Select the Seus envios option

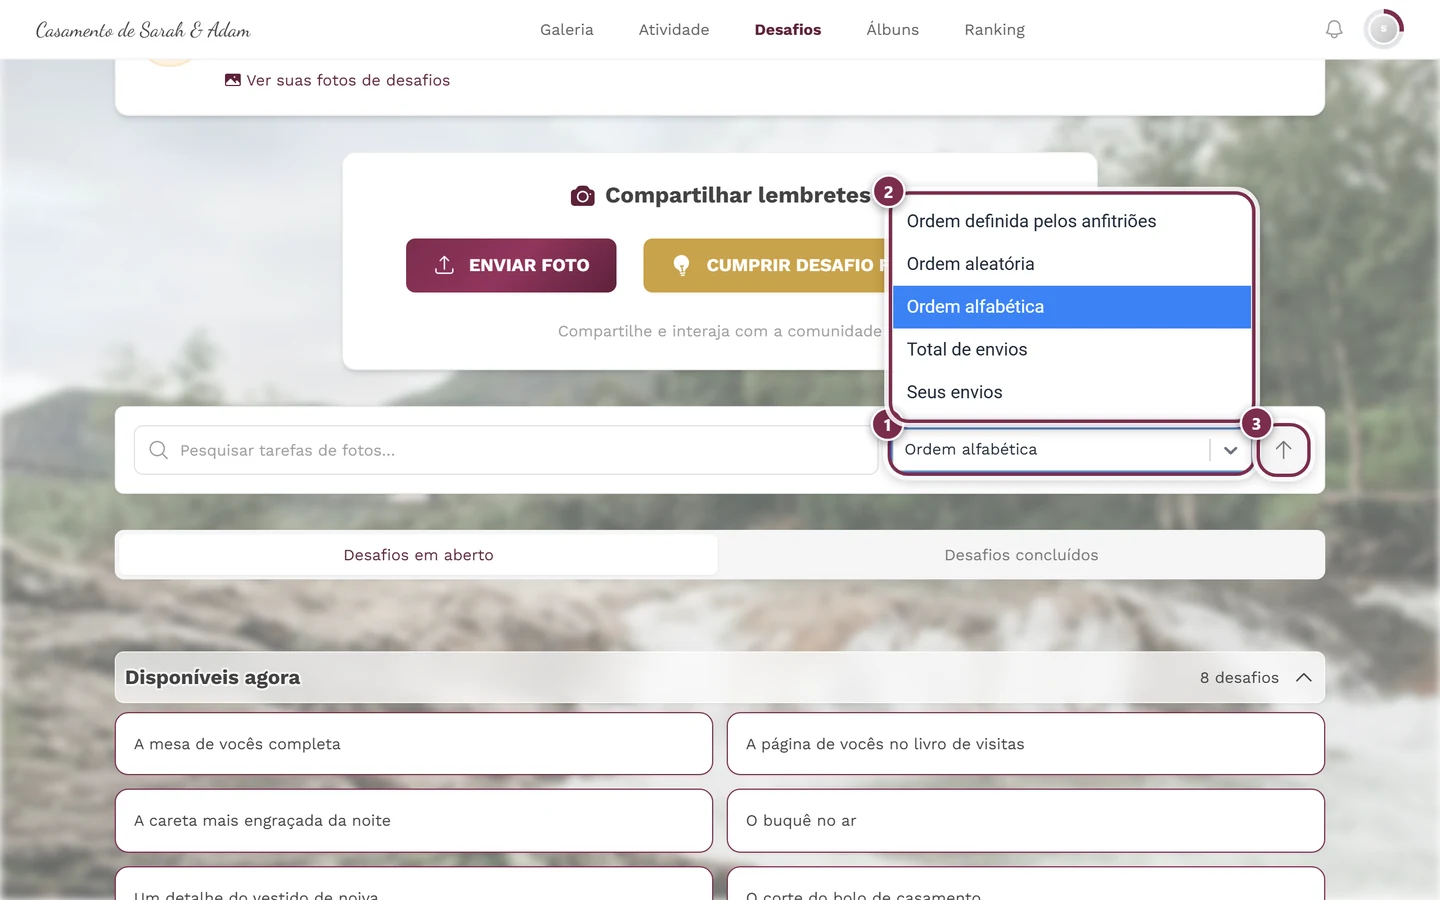(x=1072, y=392)
